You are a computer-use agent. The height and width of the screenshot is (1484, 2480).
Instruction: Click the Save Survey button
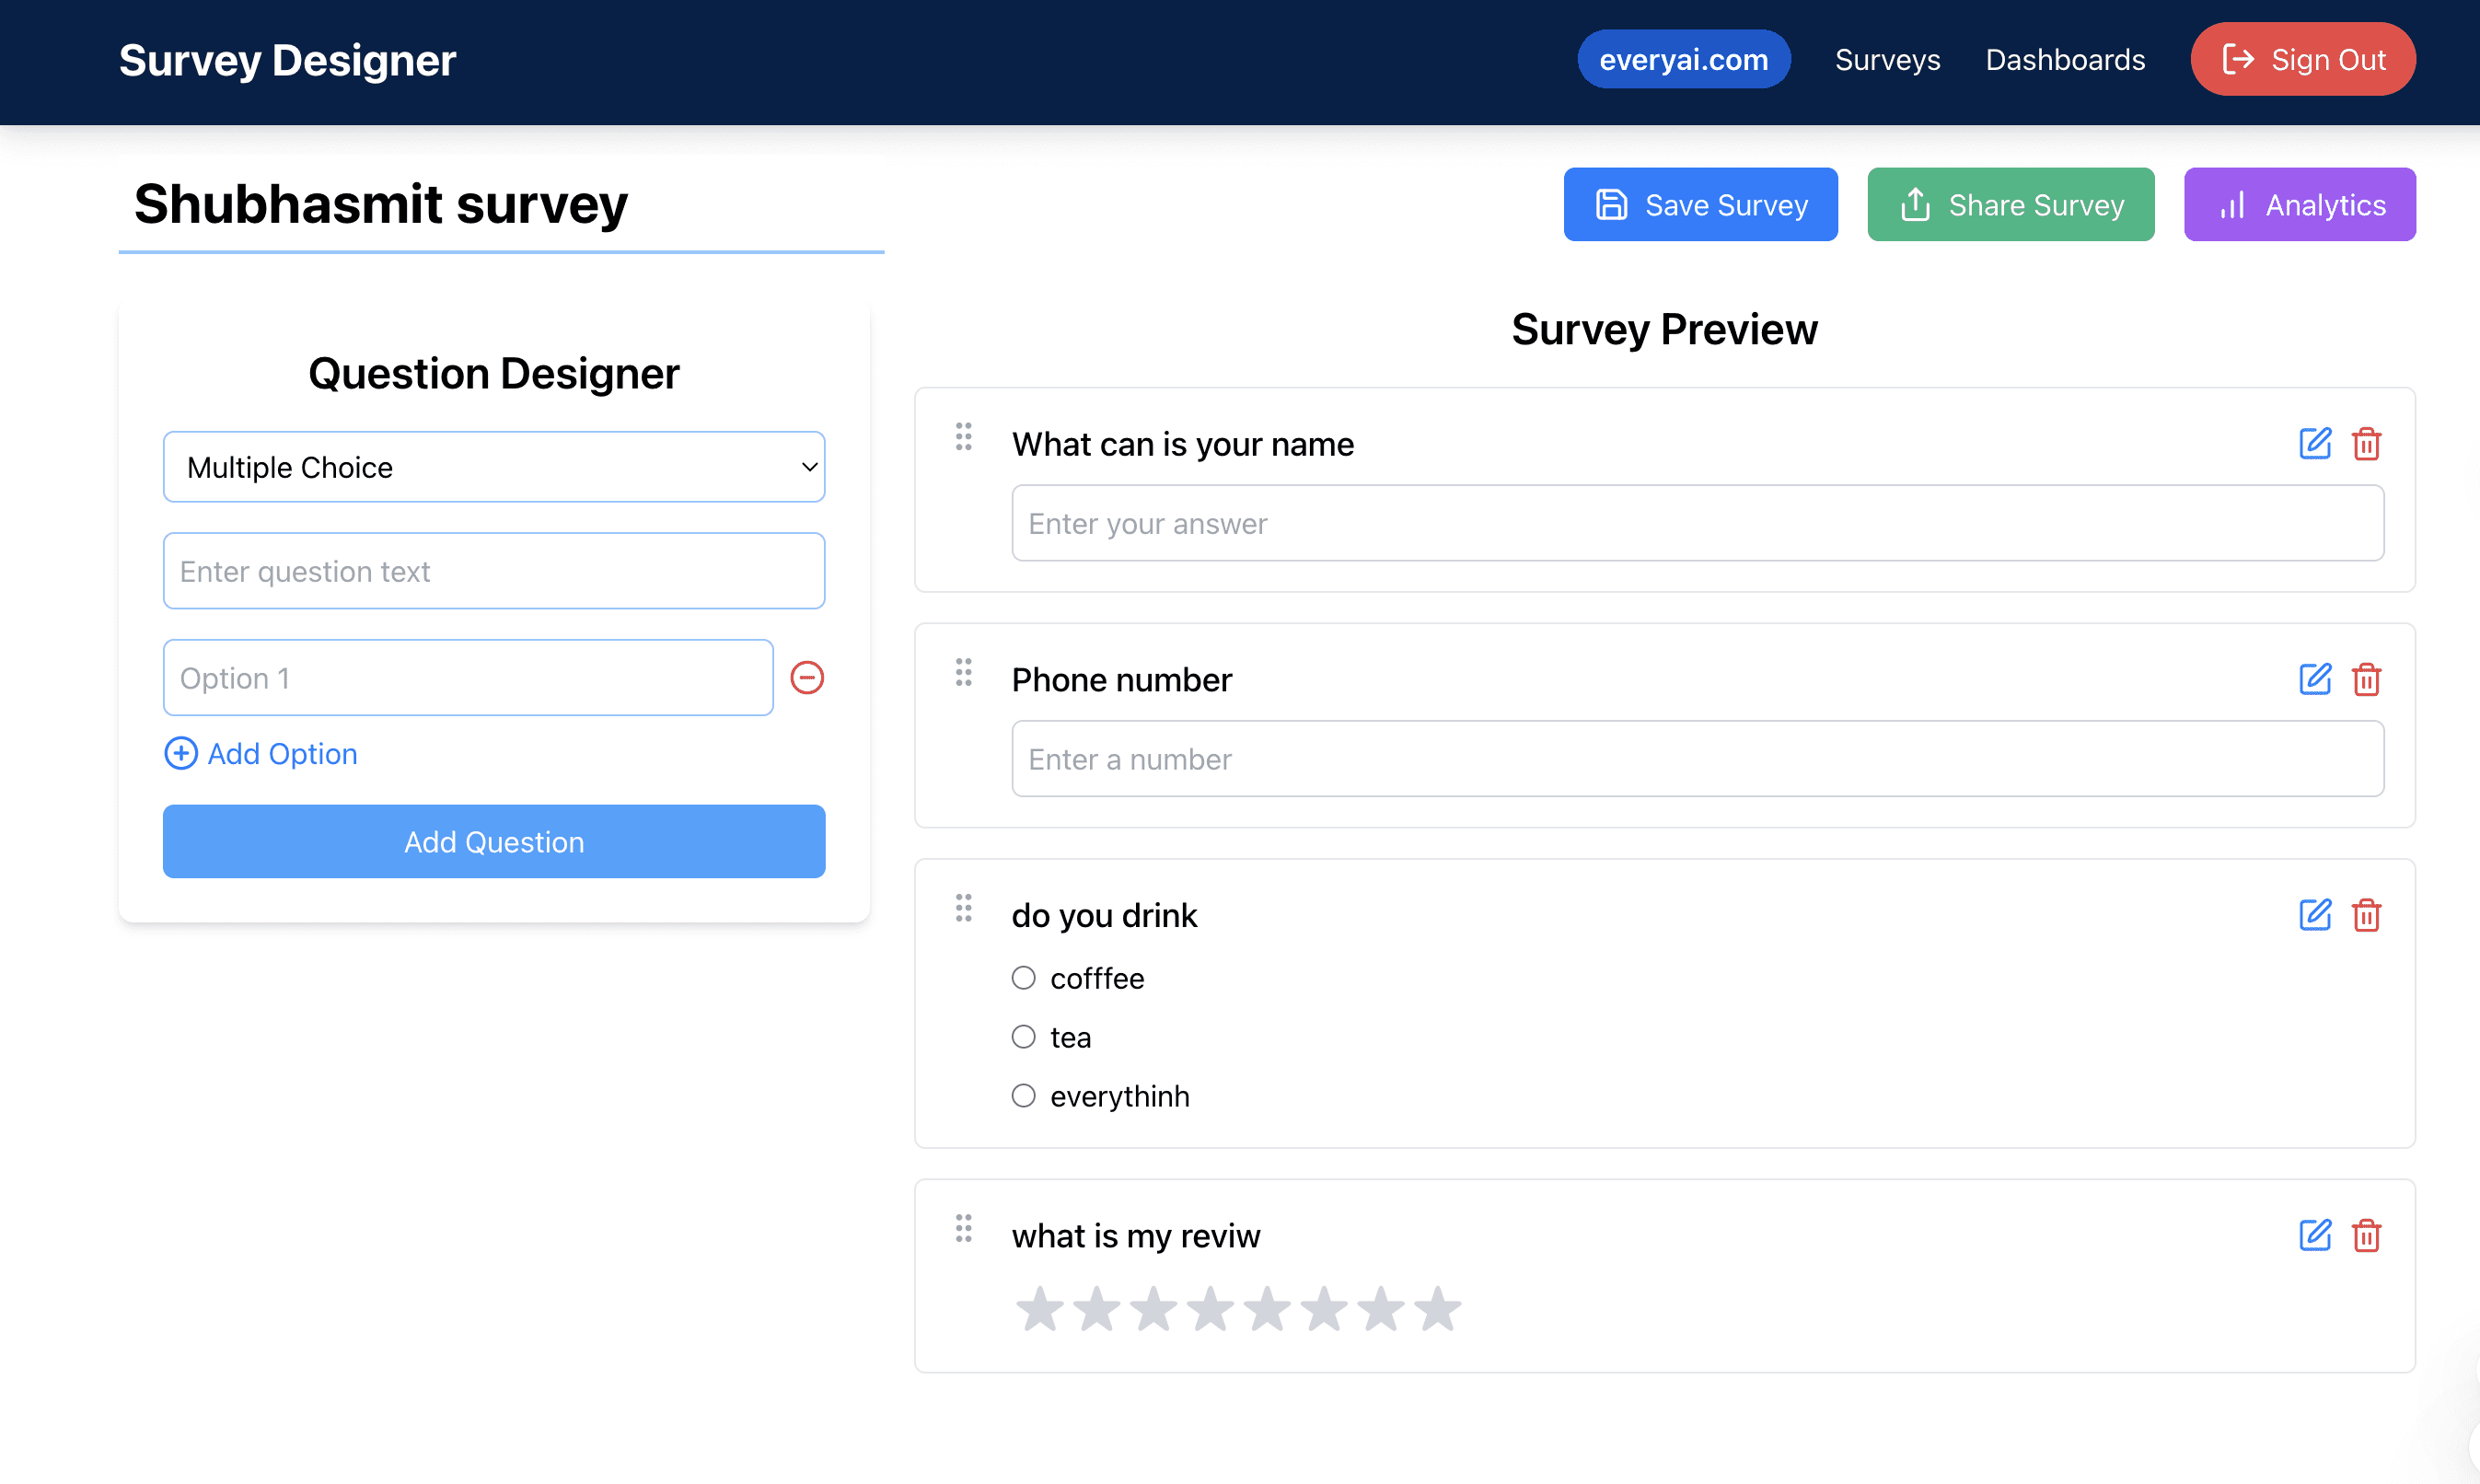(x=1700, y=205)
